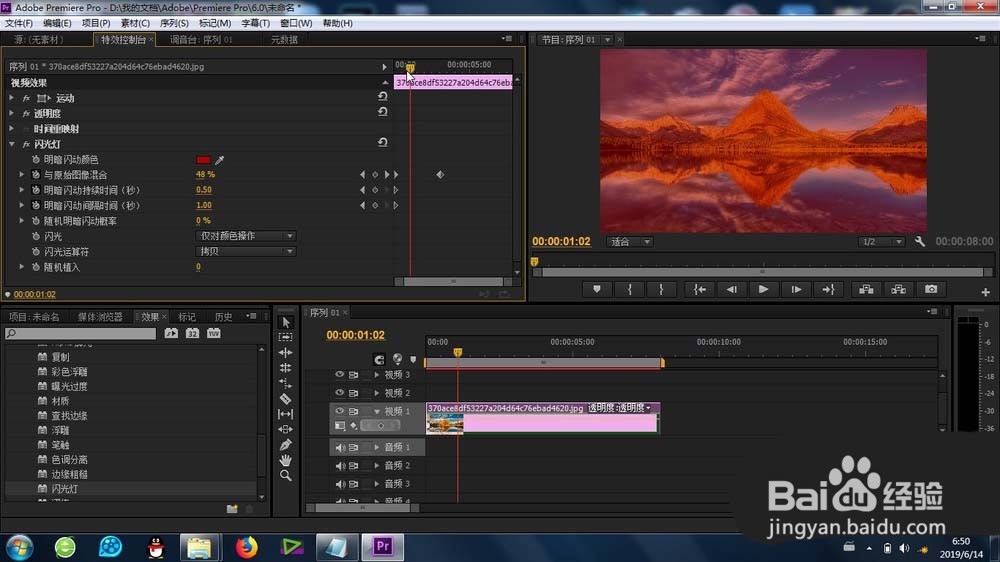The image size is (1000, 562).
Task: Open the 编辑(E) menu
Action: tap(57, 23)
